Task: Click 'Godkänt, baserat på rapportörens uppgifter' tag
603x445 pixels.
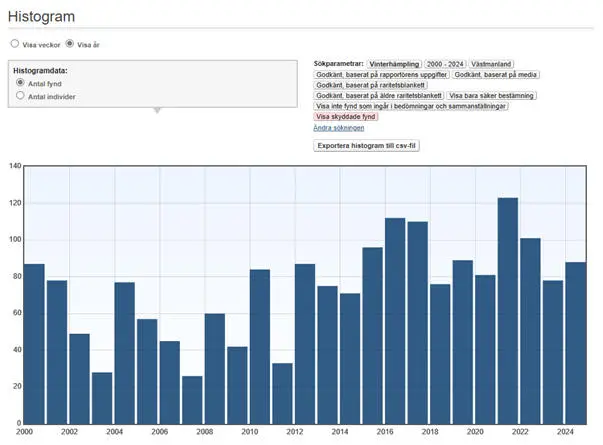Action: pyautogui.click(x=380, y=74)
